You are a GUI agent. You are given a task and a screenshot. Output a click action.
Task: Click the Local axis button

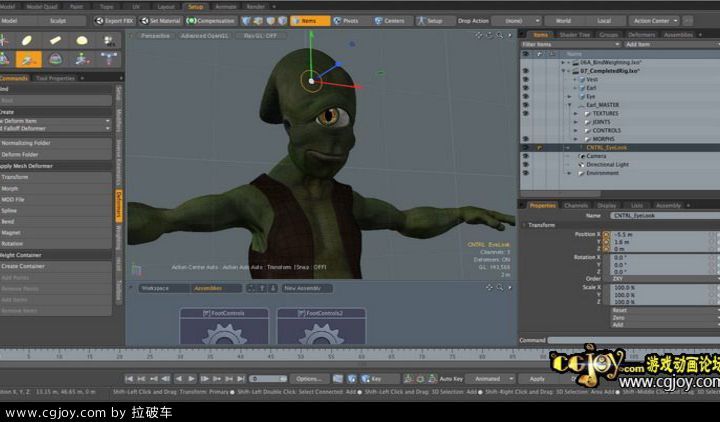pyautogui.click(x=604, y=21)
